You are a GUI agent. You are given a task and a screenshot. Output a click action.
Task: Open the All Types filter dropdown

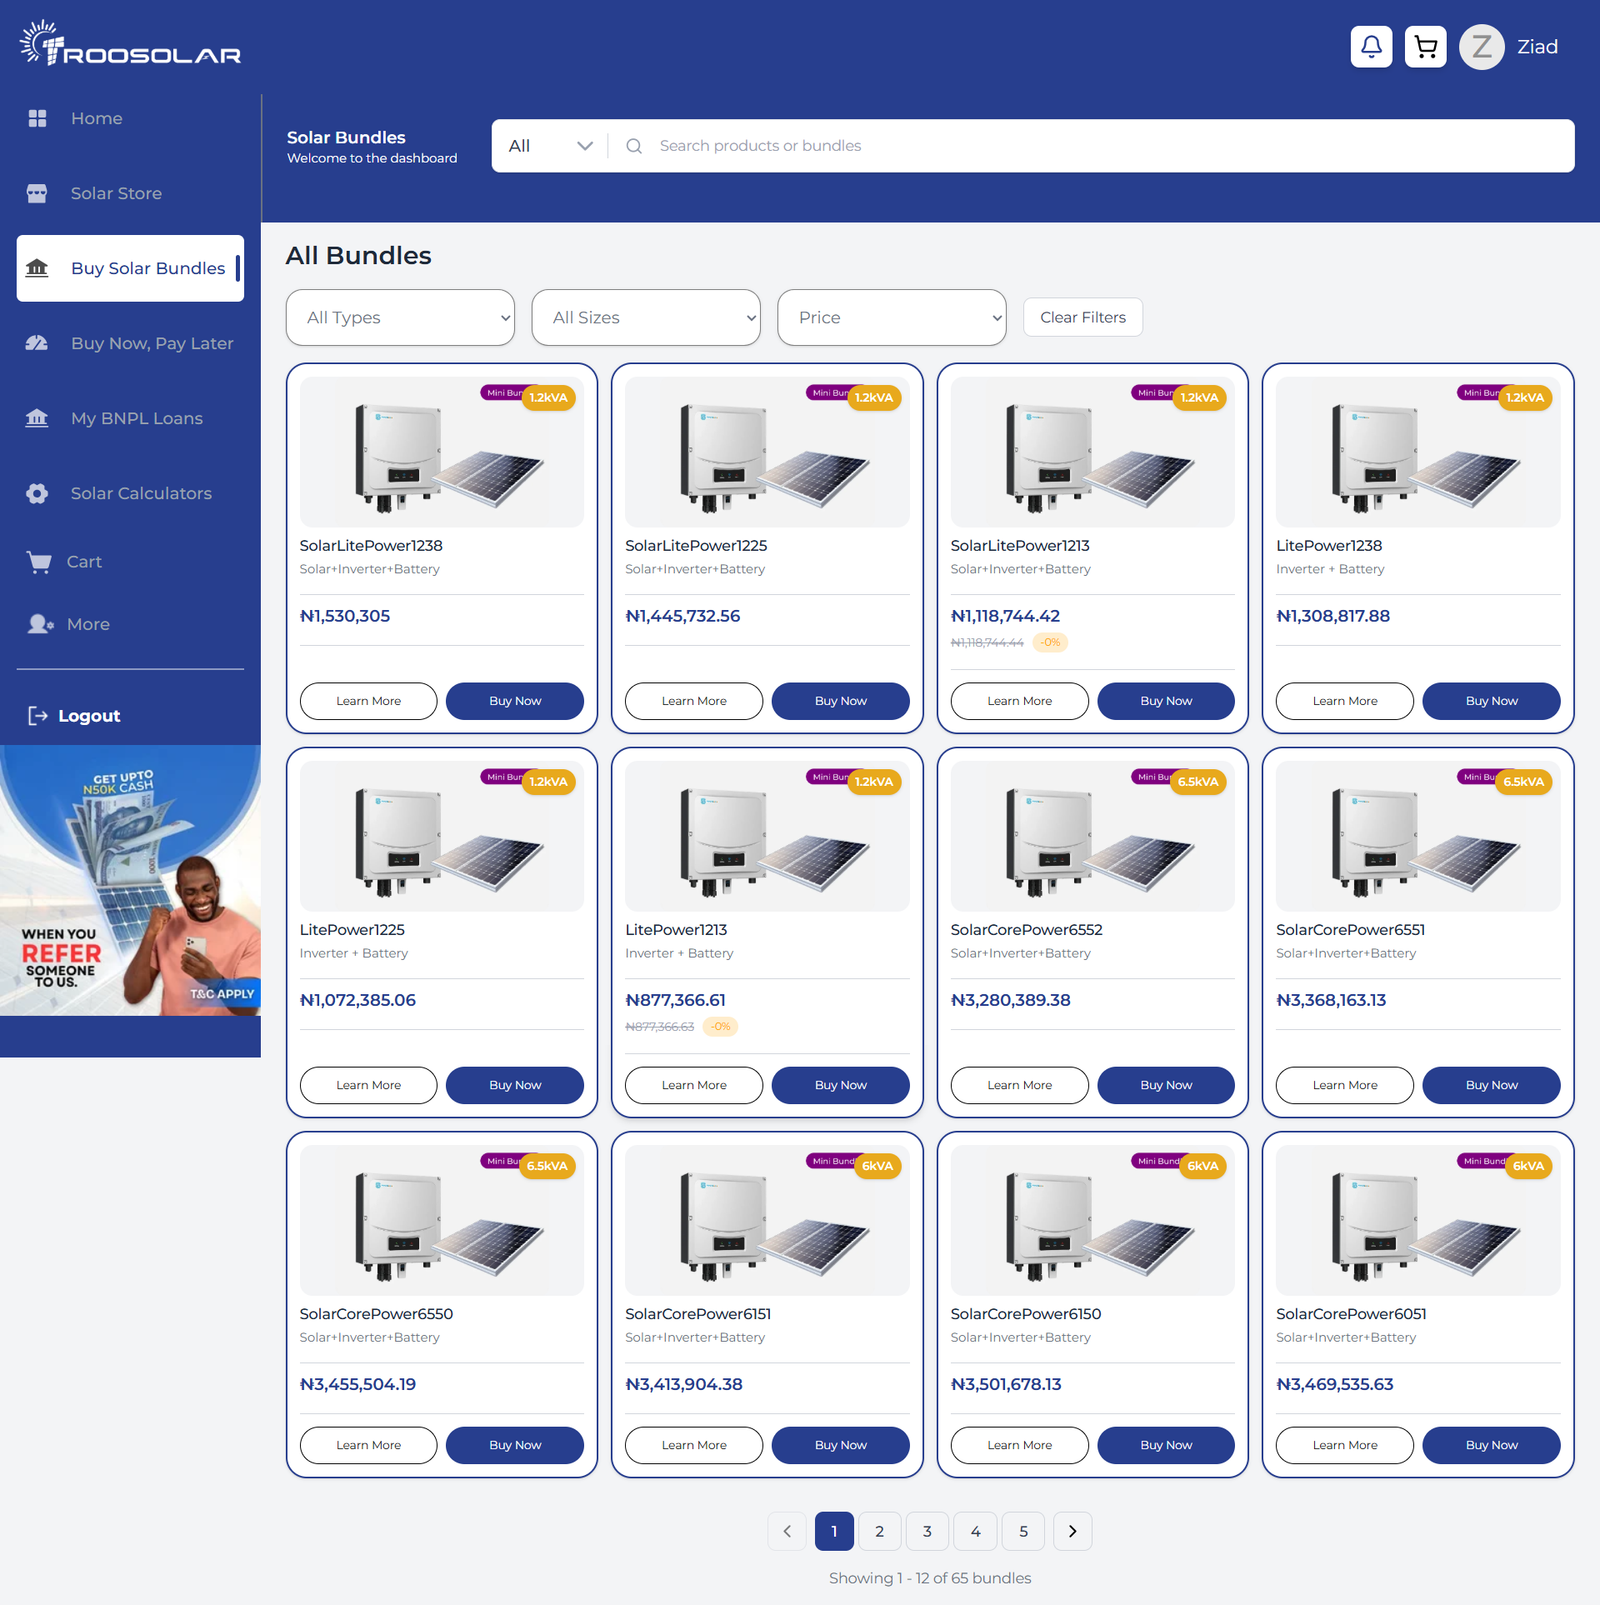coord(399,317)
